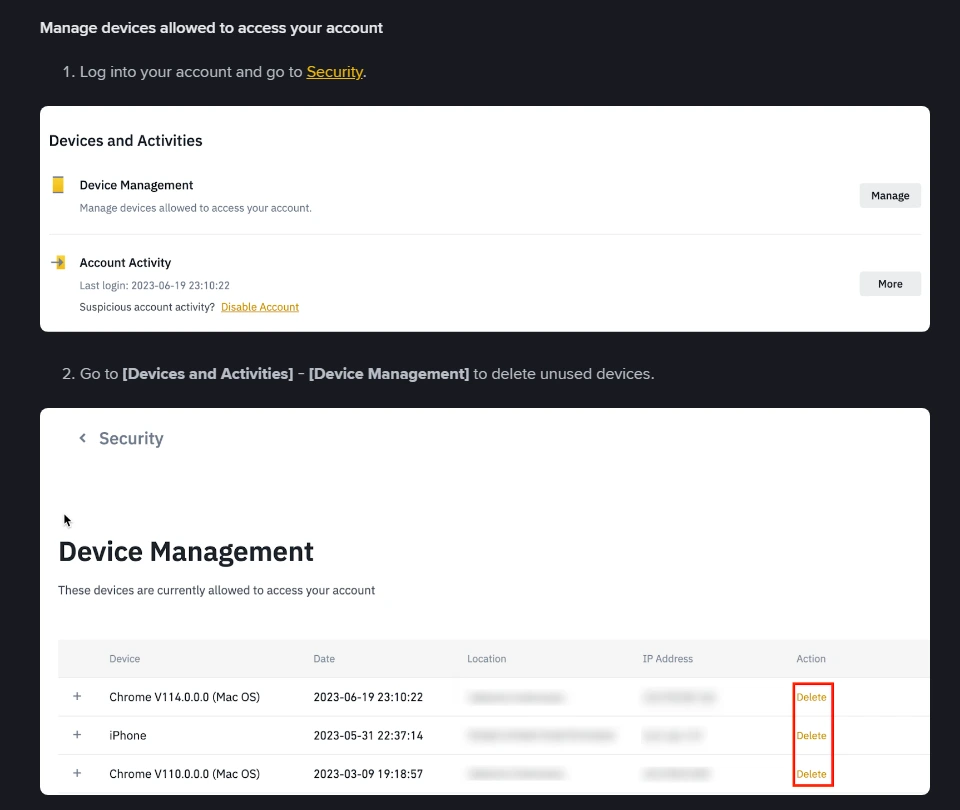Expand the Chrome V114.0.0.0 device row

[x=77, y=696]
